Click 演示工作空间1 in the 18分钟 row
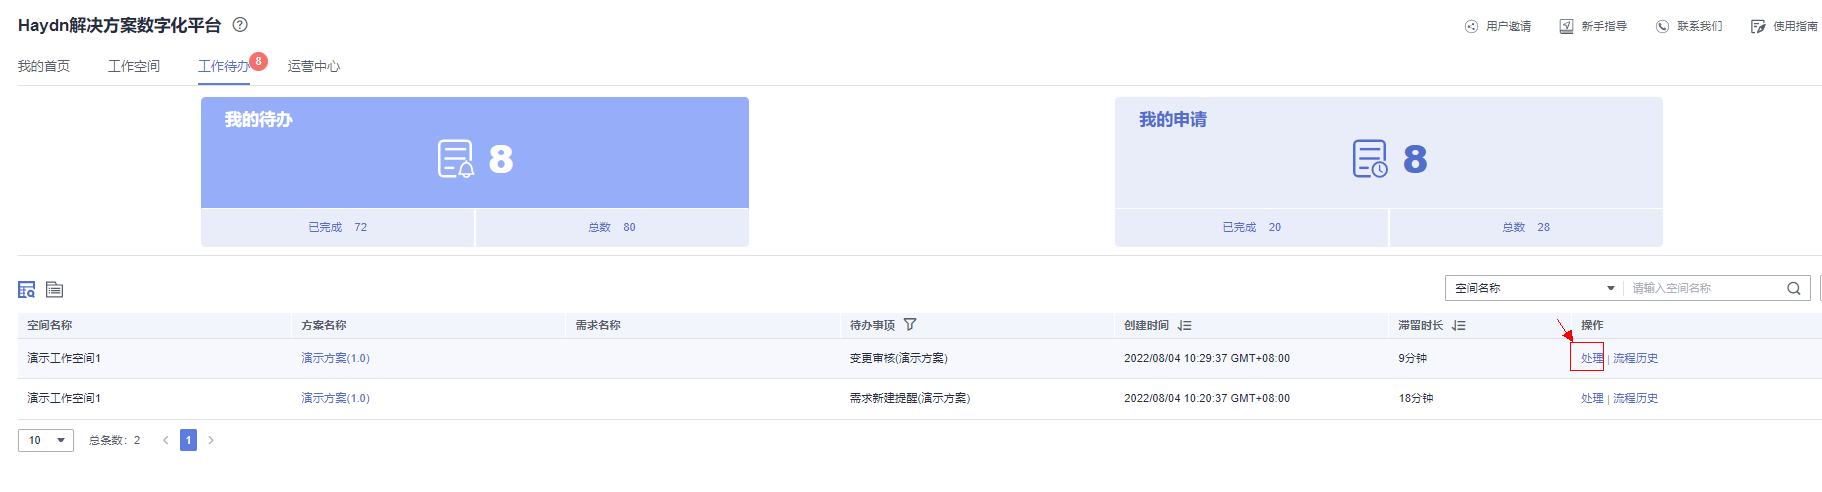This screenshot has width=1822, height=492. 64,398
